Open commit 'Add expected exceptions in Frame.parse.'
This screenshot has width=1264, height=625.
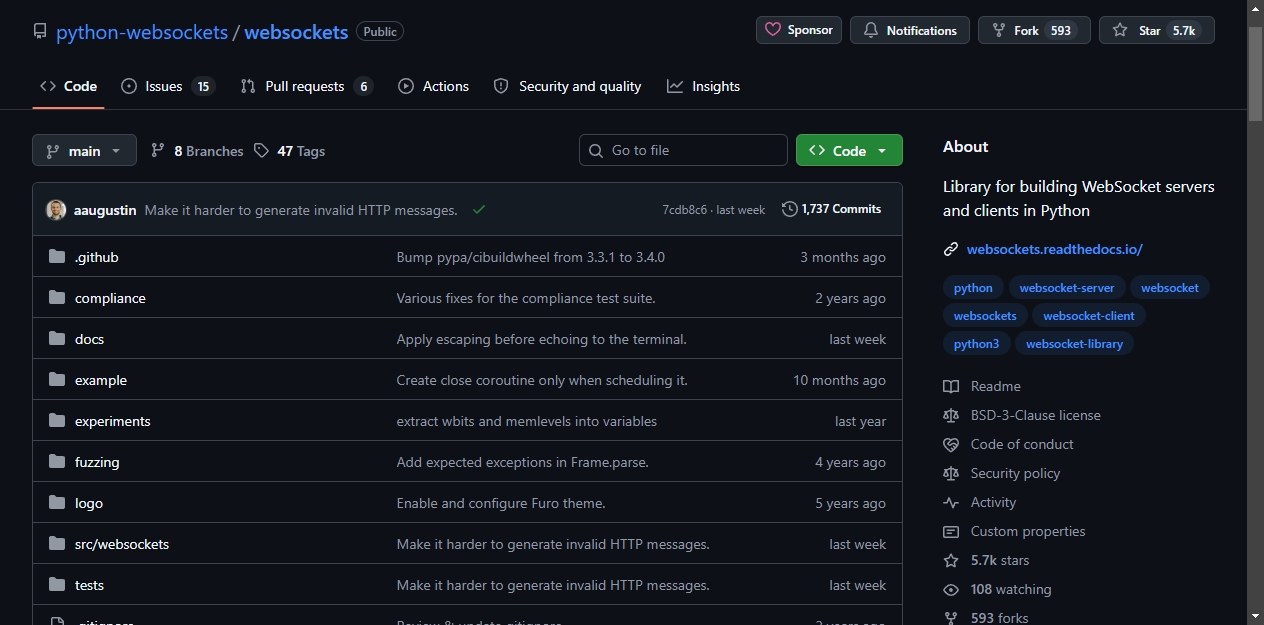coord(523,462)
